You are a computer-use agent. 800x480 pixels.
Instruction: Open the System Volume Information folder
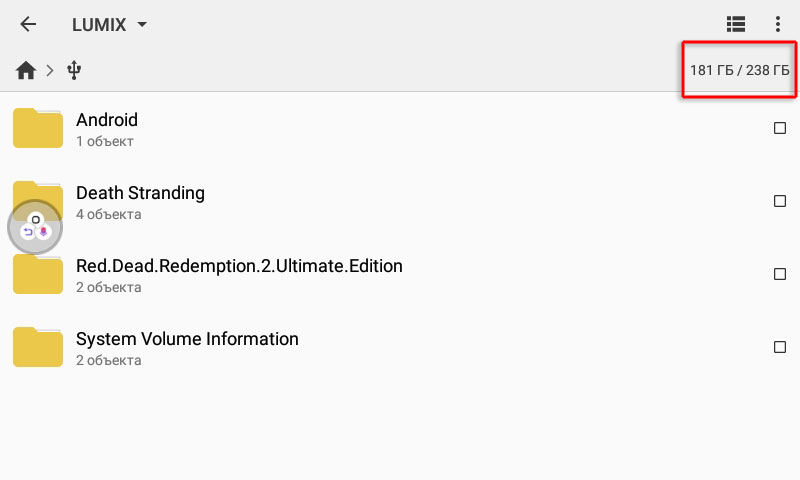[187, 339]
